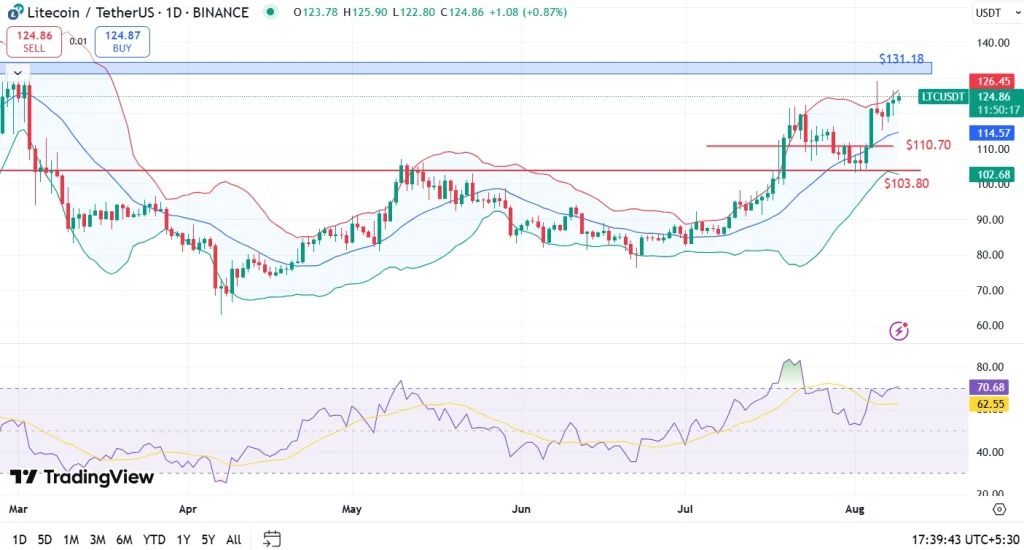
Task: Click the TradingView logo link
Action: (82, 477)
